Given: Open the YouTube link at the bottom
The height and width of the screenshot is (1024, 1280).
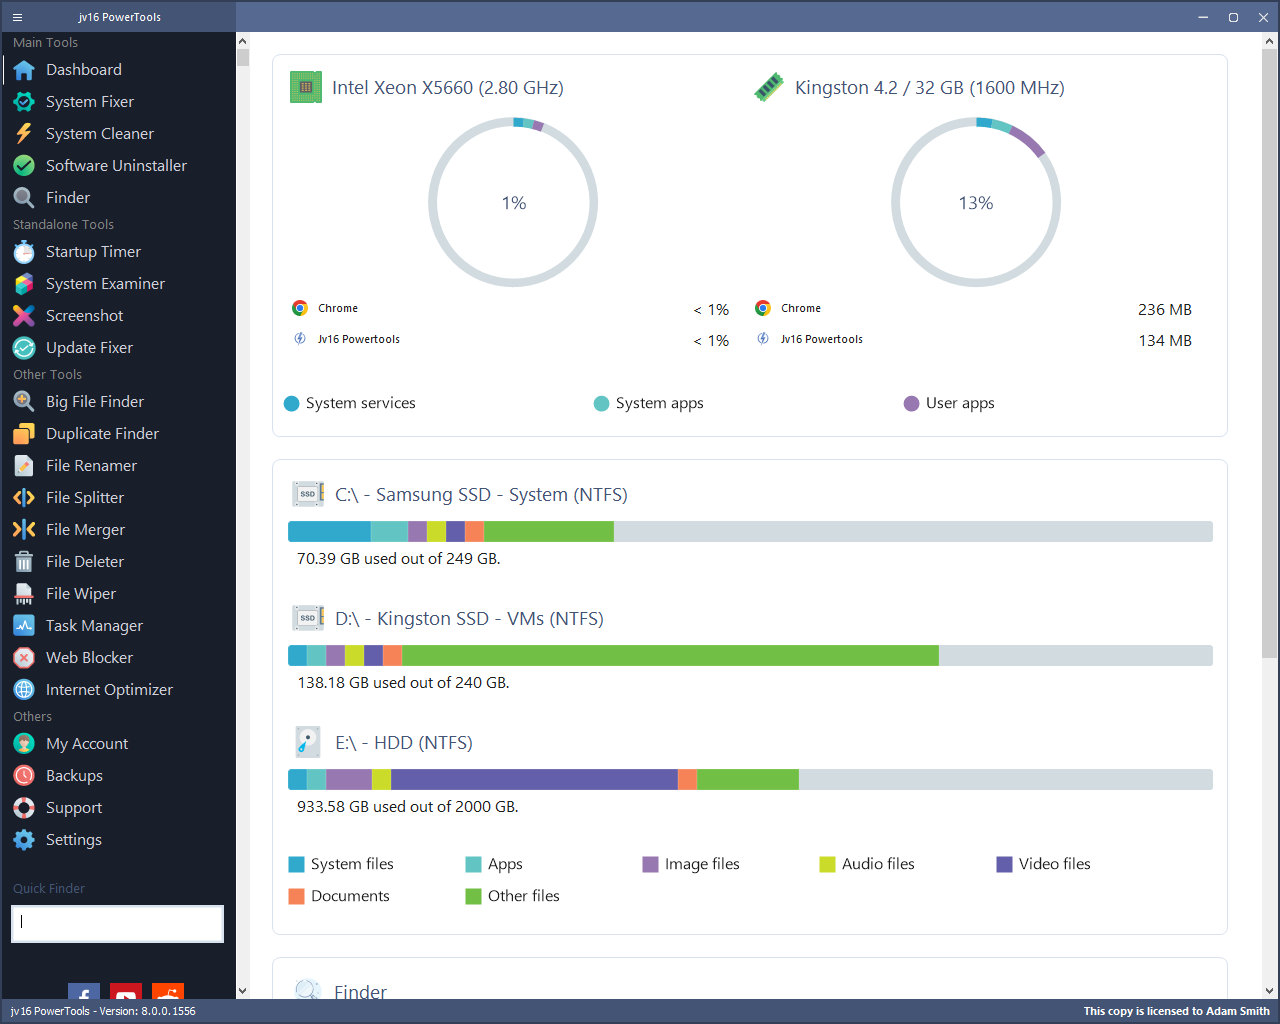Looking at the screenshot, I should (x=125, y=997).
